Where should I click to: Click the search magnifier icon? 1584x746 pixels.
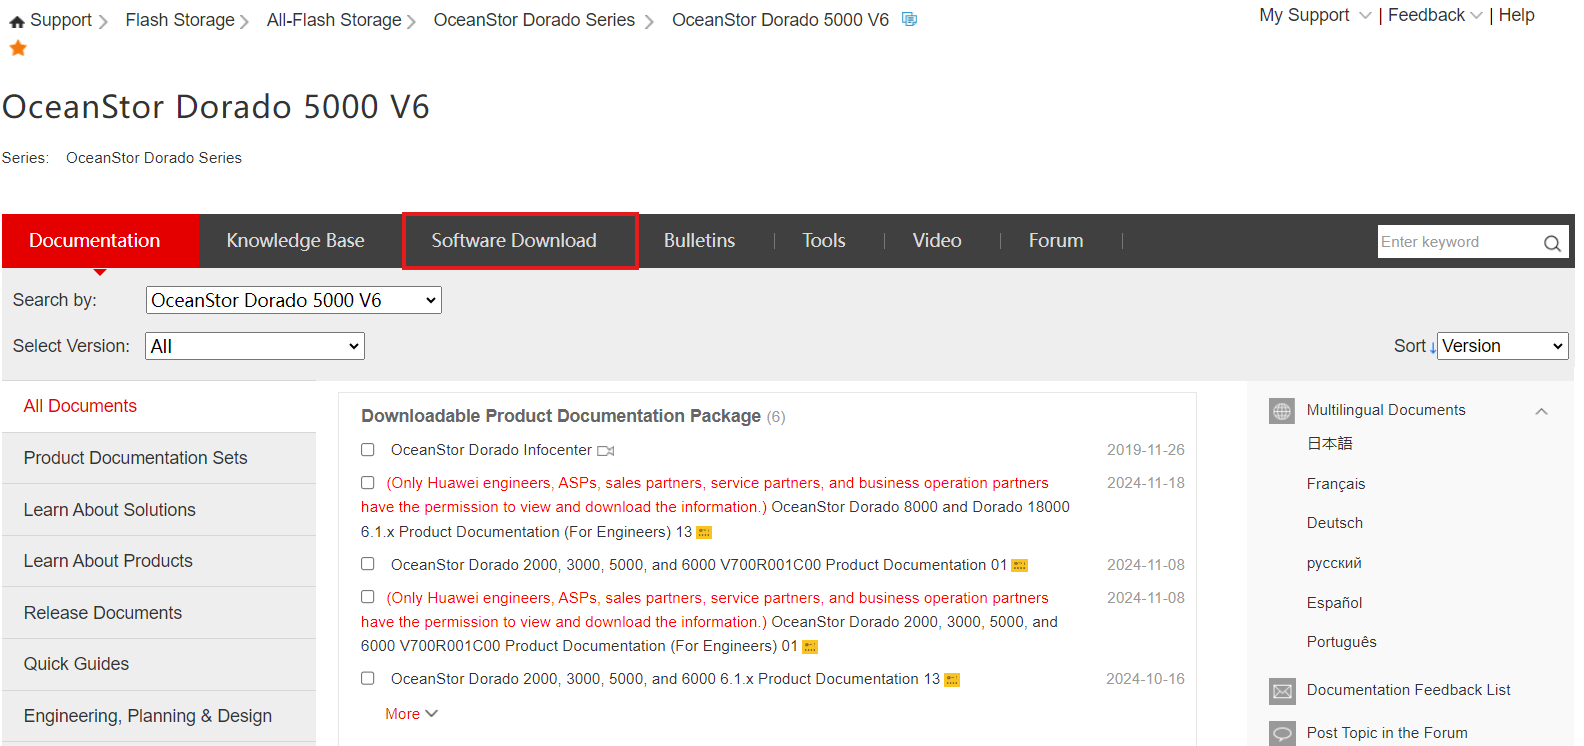1552,243
